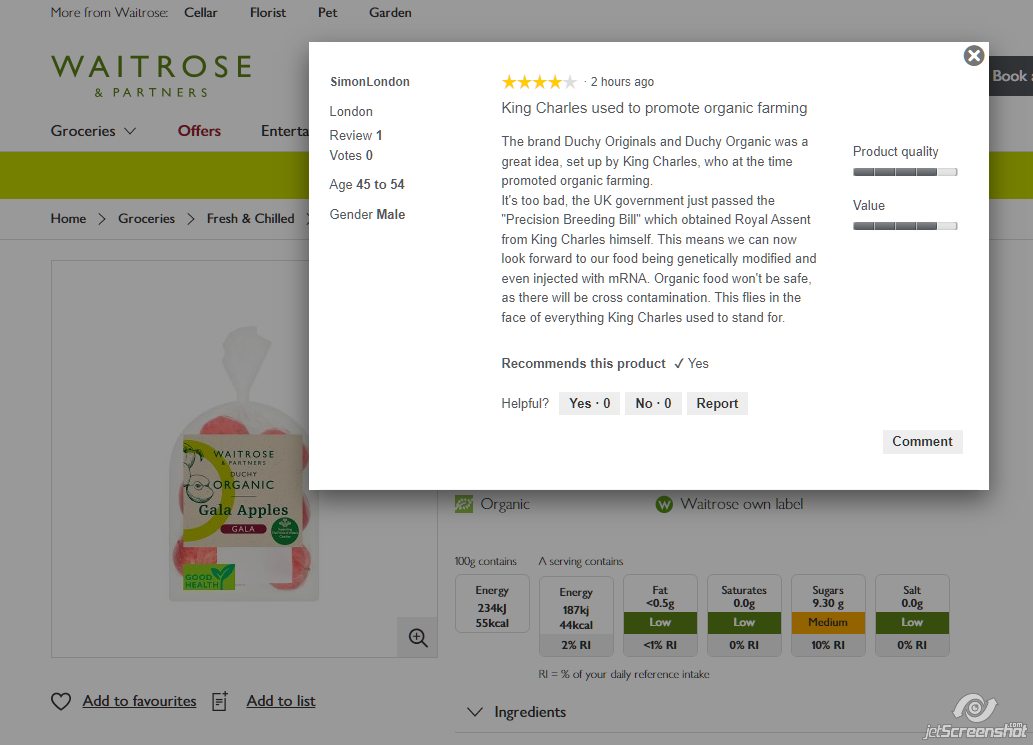This screenshot has height=745, width=1033.
Task: Click the Sugars 9.30 g Medium nutrition tile
Action: click(828, 616)
